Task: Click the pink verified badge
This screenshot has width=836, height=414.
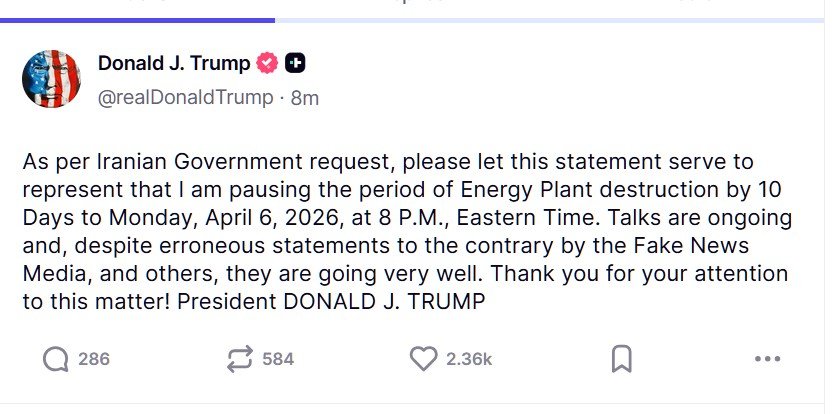Action: (x=267, y=63)
